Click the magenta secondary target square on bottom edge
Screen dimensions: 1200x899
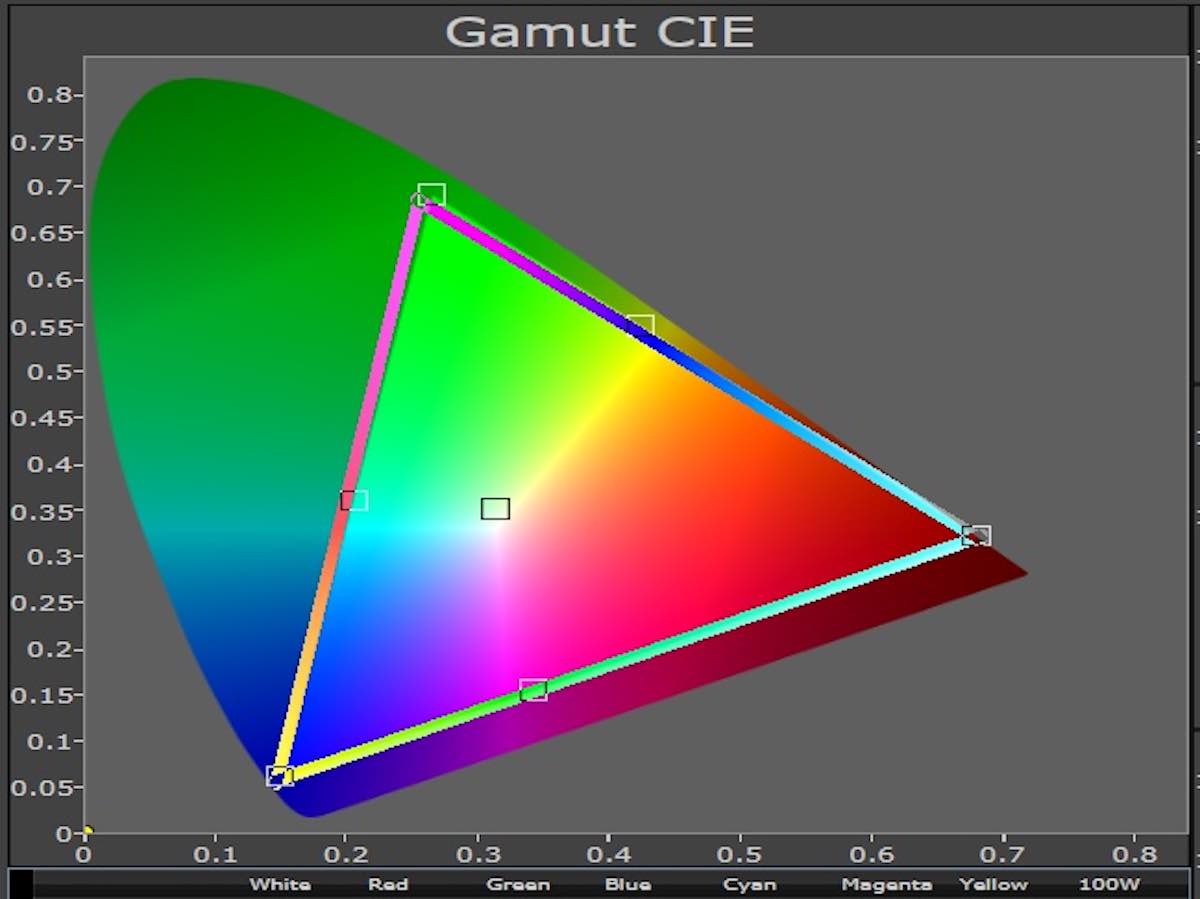click(533, 690)
